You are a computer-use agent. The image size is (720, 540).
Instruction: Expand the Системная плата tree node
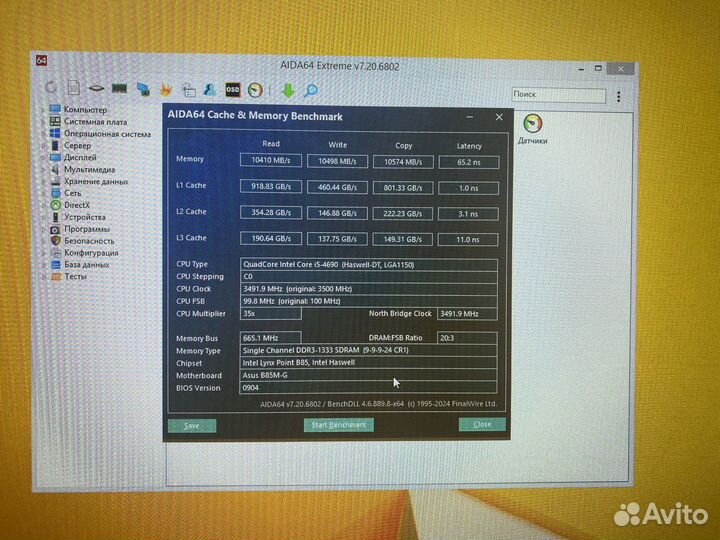[44, 122]
